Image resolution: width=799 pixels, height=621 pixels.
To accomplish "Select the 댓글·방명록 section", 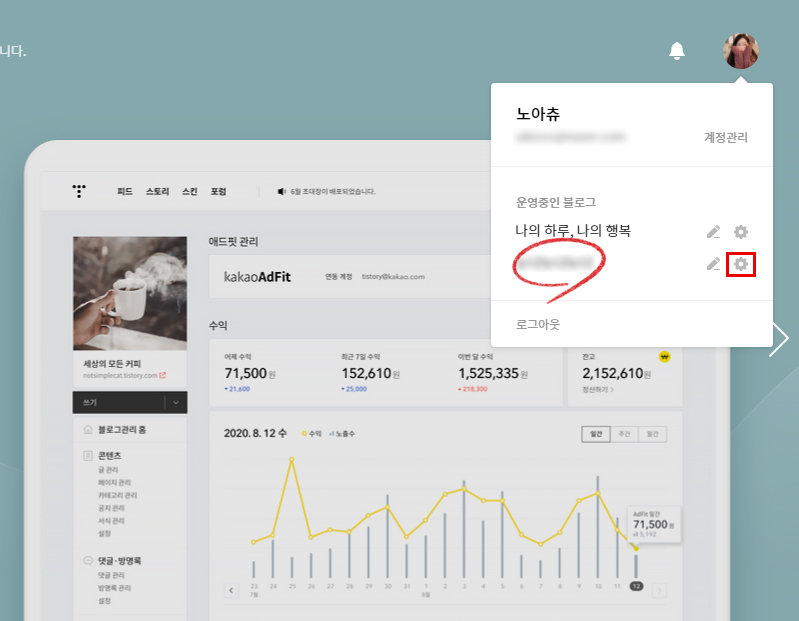I will [120, 561].
